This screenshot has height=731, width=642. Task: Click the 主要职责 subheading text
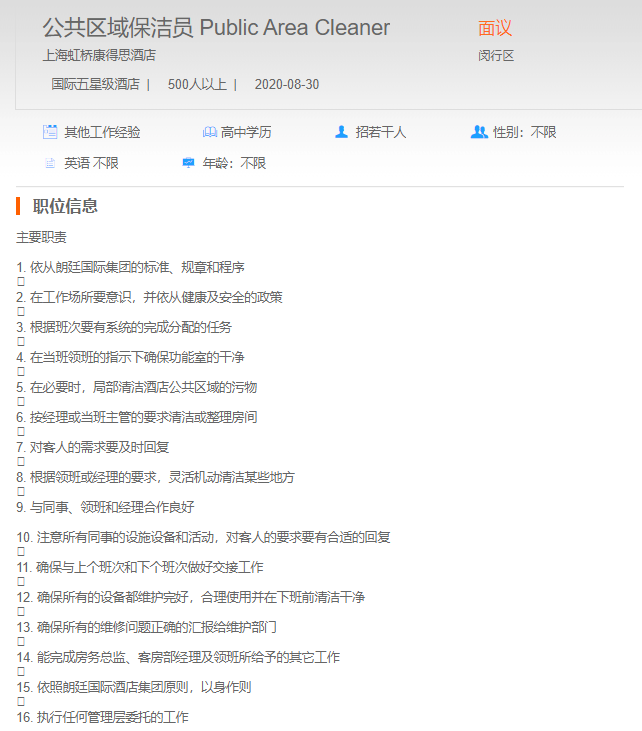(x=42, y=237)
